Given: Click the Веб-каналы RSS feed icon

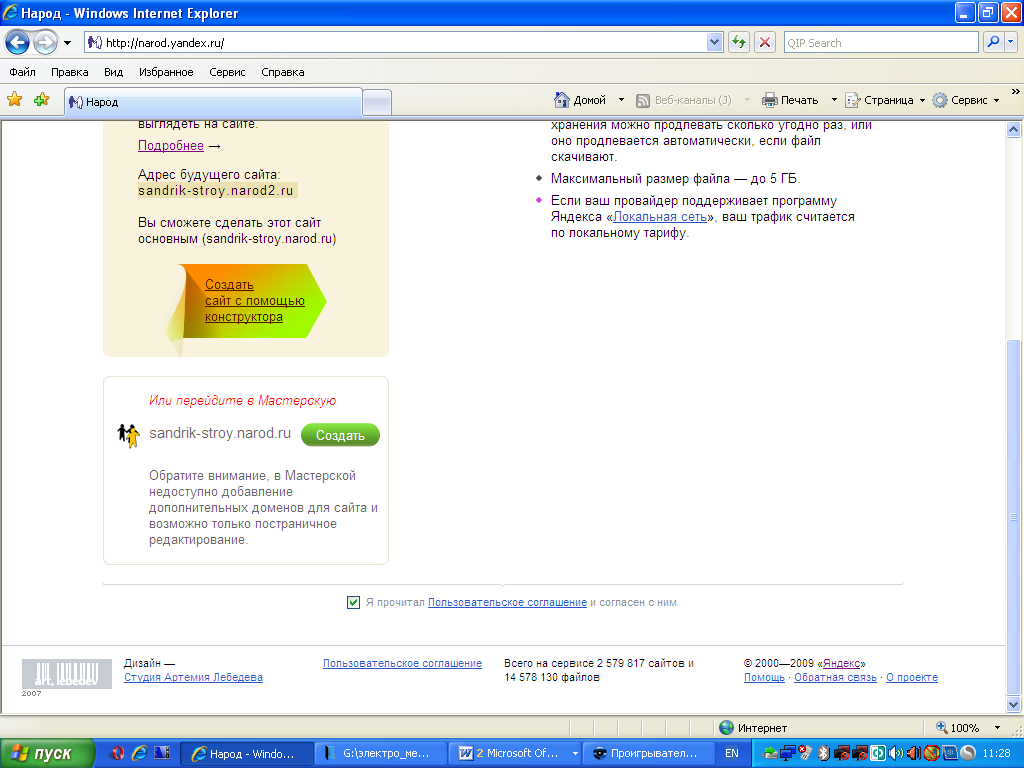Looking at the screenshot, I should (x=643, y=101).
